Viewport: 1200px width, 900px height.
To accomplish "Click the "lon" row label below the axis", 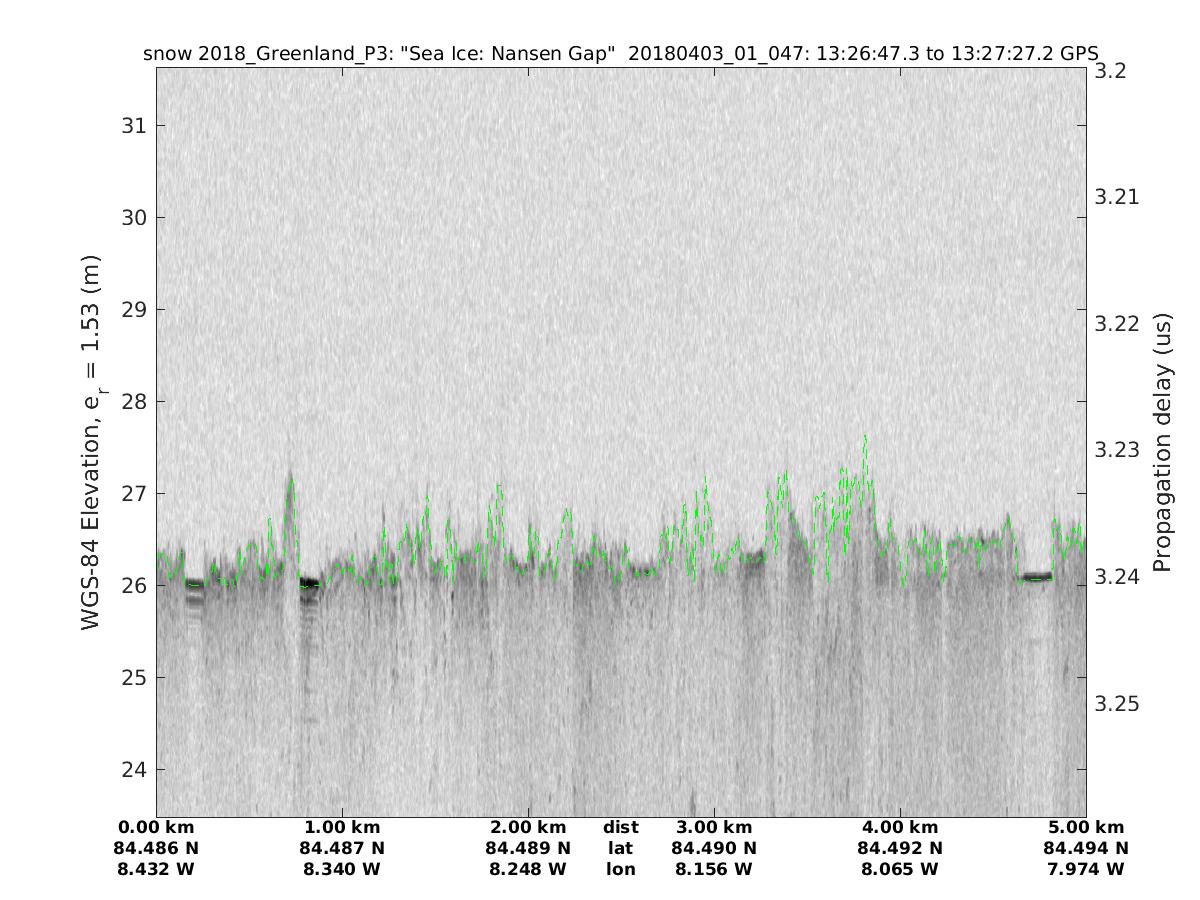I will pos(620,870).
